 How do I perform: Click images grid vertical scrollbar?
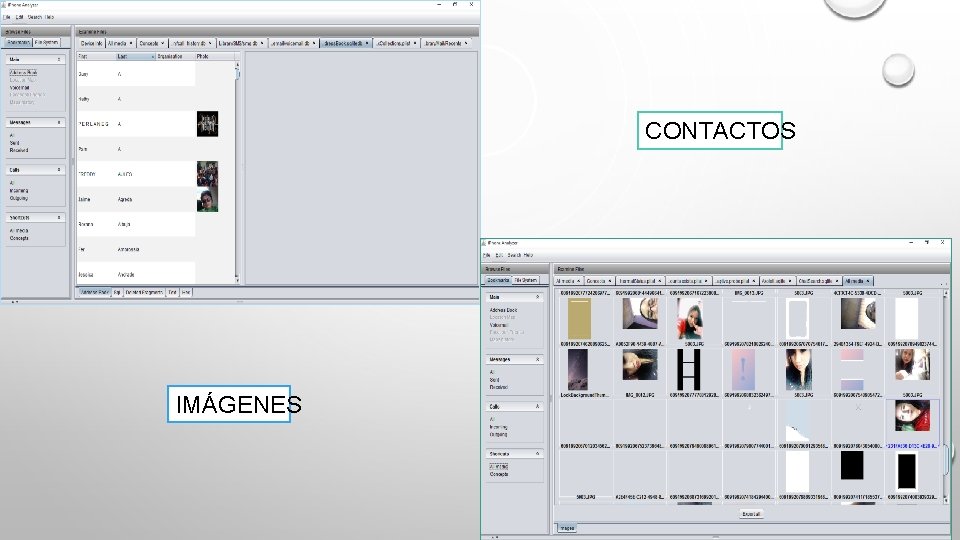coord(947,398)
